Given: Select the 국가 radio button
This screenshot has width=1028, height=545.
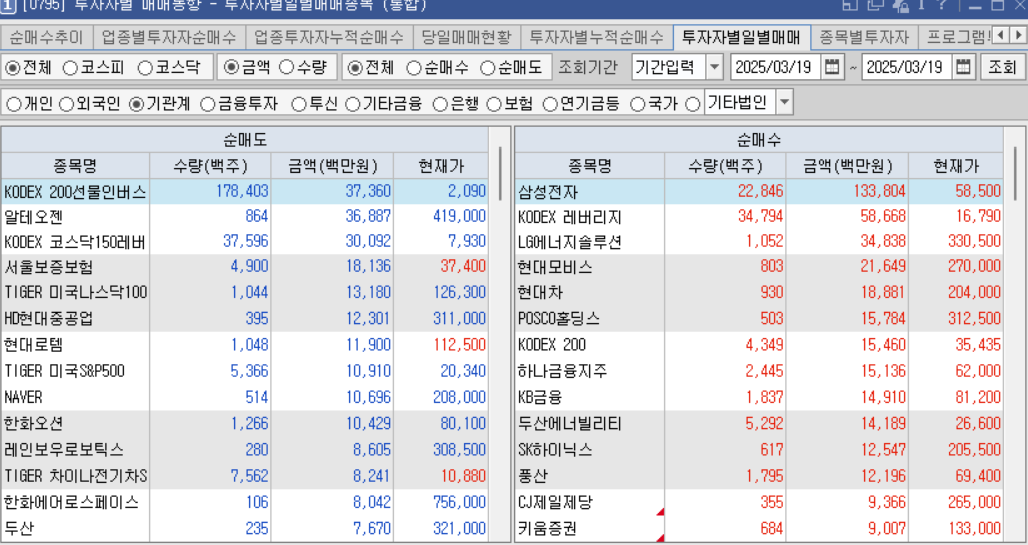Looking at the screenshot, I should pos(637,104).
